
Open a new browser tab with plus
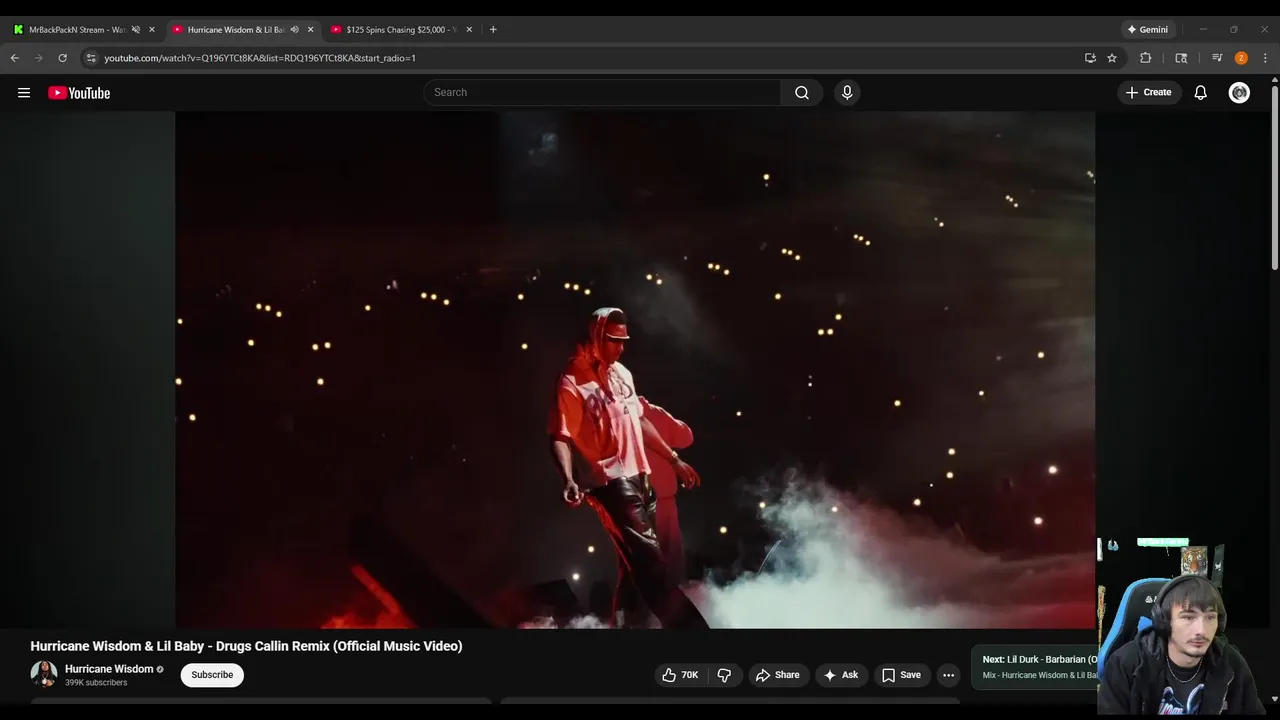[x=493, y=29]
